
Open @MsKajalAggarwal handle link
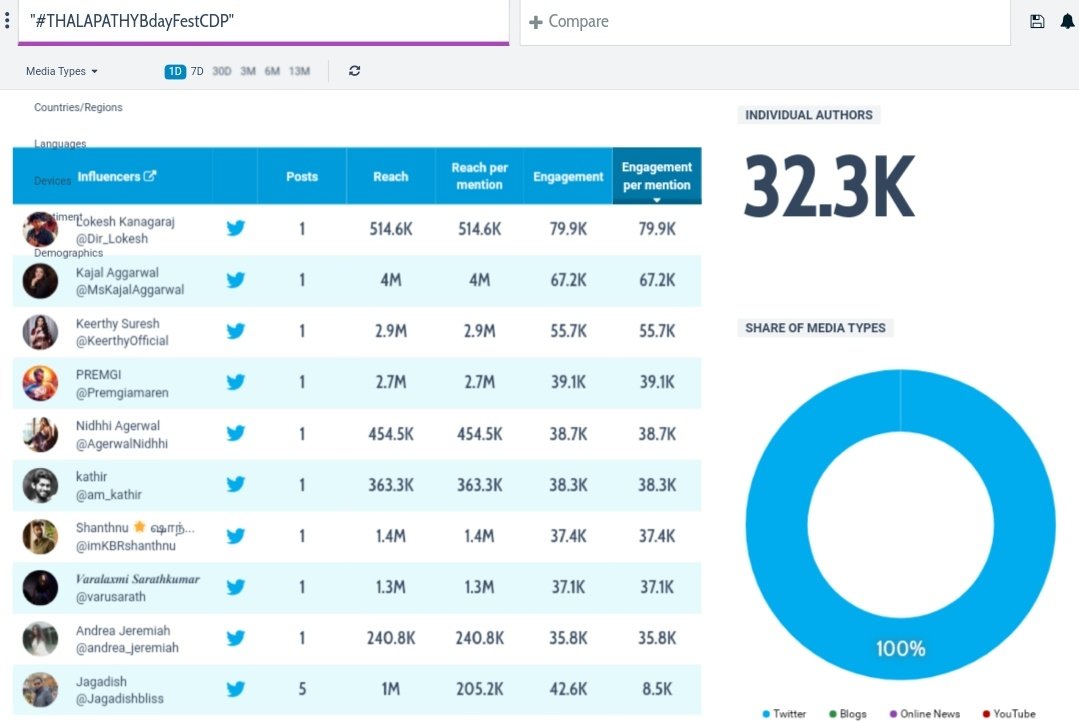[130, 290]
